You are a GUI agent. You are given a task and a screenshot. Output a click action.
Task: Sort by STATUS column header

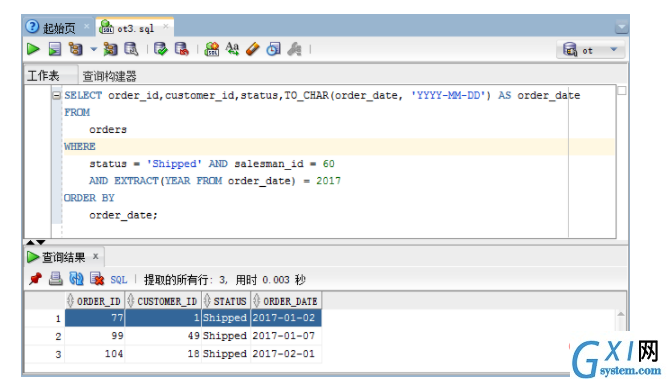click(x=226, y=301)
